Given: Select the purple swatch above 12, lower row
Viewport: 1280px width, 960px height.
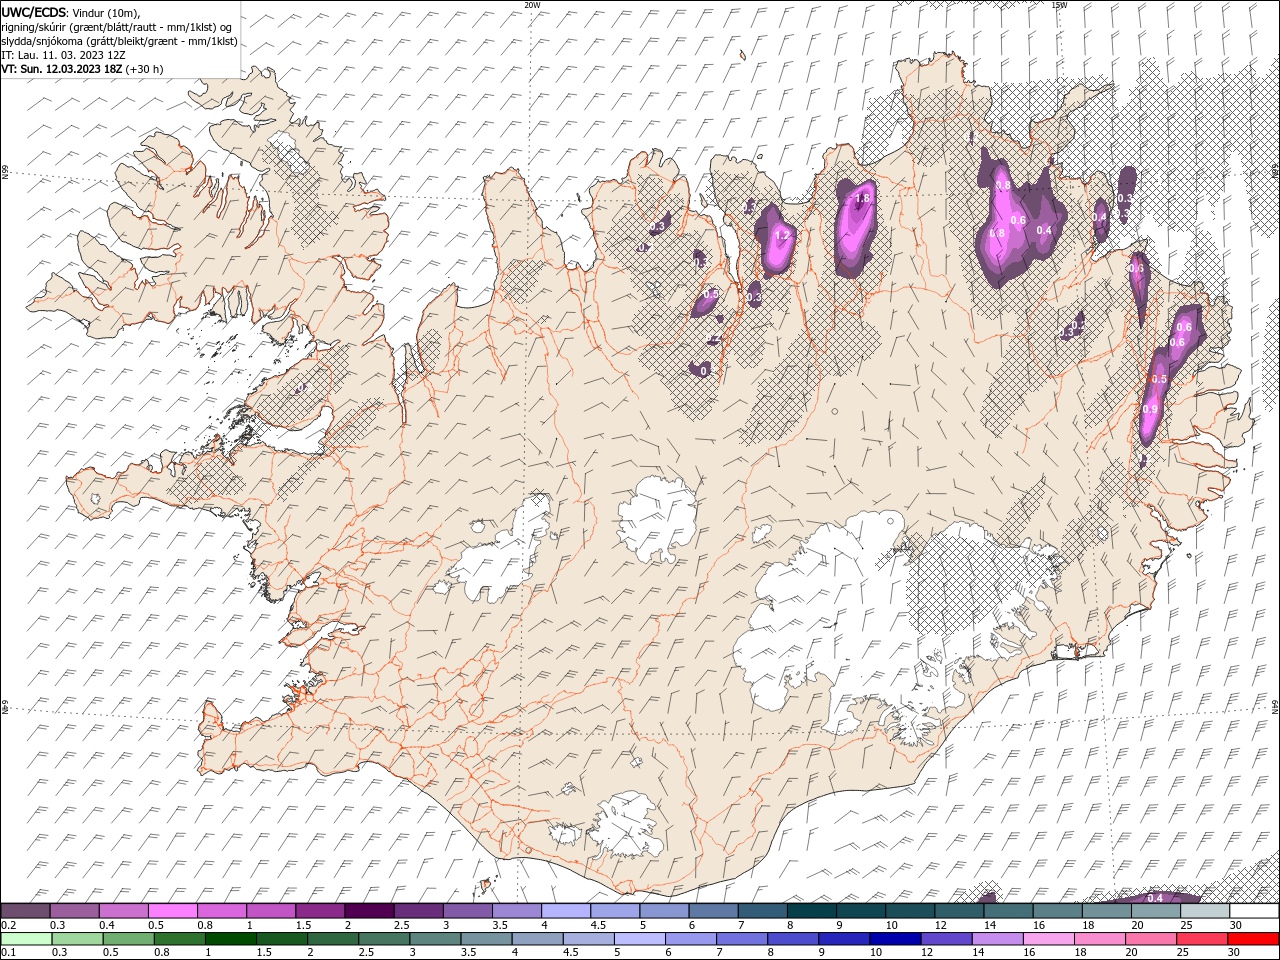Looking at the screenshot, I should coord(947,939).
